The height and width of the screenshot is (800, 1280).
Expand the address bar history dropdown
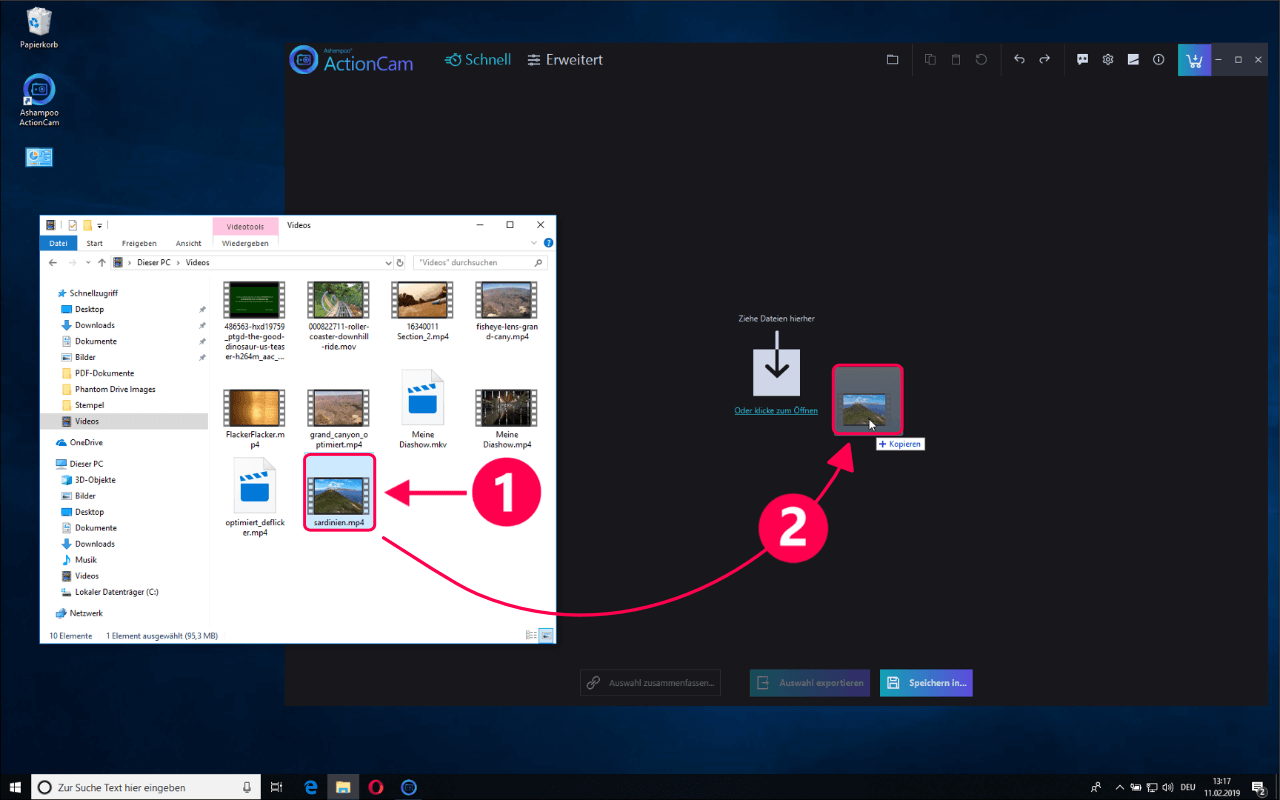click(x=388, y=263)
